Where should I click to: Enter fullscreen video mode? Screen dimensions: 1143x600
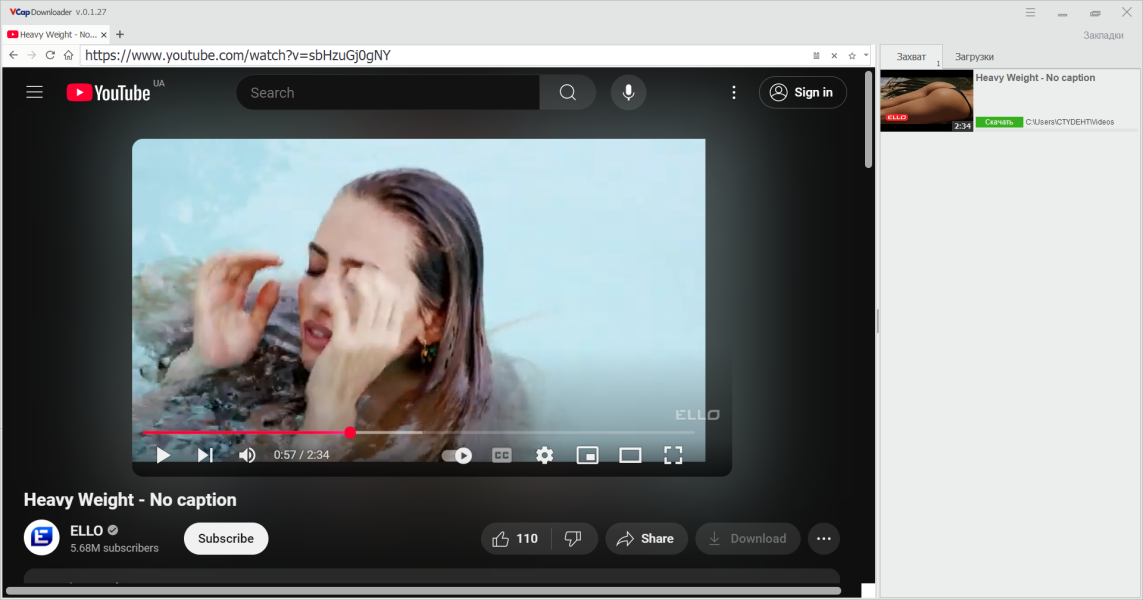(x=673, y=456)
